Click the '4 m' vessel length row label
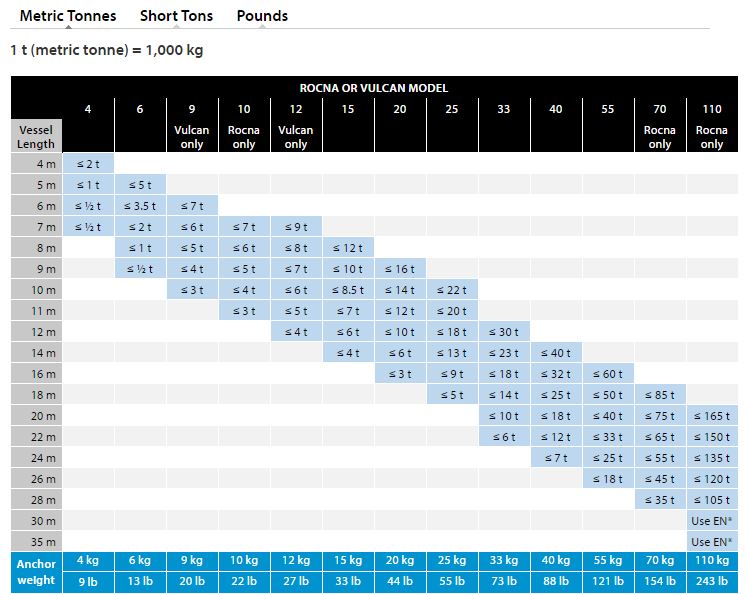The height and width of the screenshot is (594, 746). point(36,164)
